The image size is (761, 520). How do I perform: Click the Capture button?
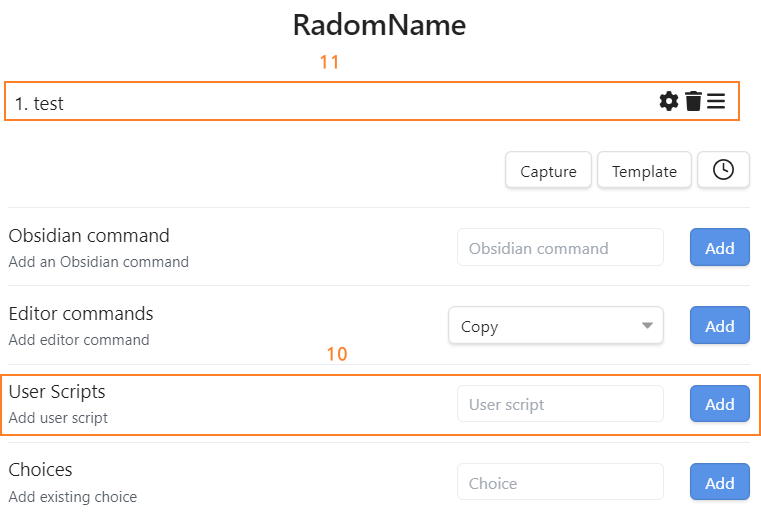coord(548,171)
